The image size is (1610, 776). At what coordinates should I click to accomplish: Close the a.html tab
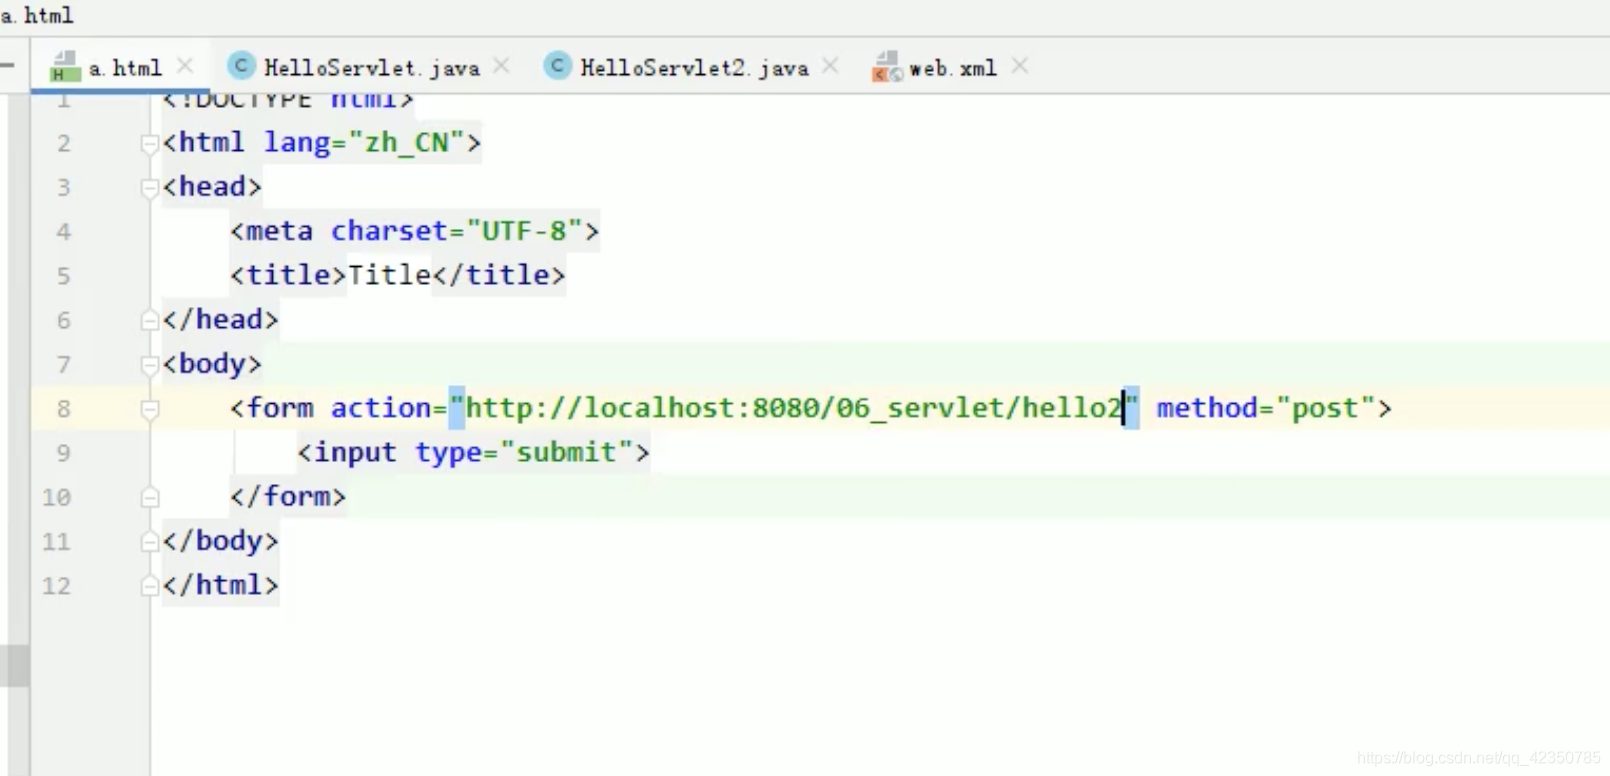coord(185,66)
